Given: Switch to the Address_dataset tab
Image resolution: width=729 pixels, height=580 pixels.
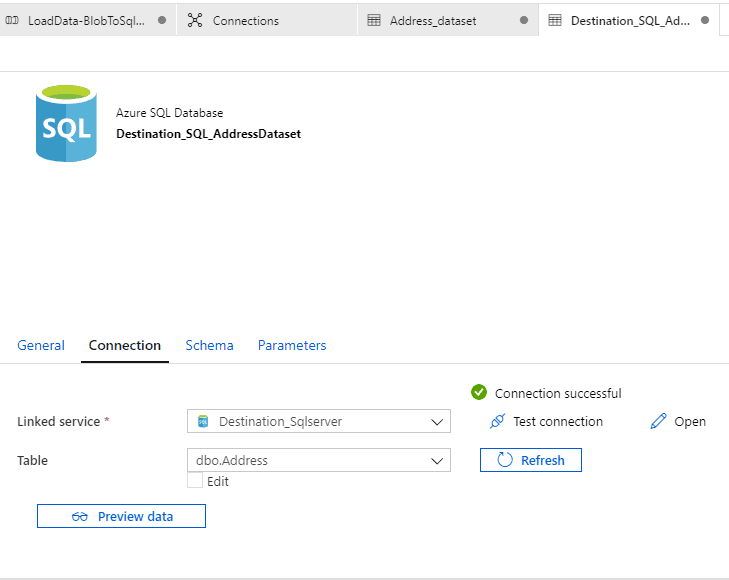Looking at the screenshot, I should pos(448,20).
